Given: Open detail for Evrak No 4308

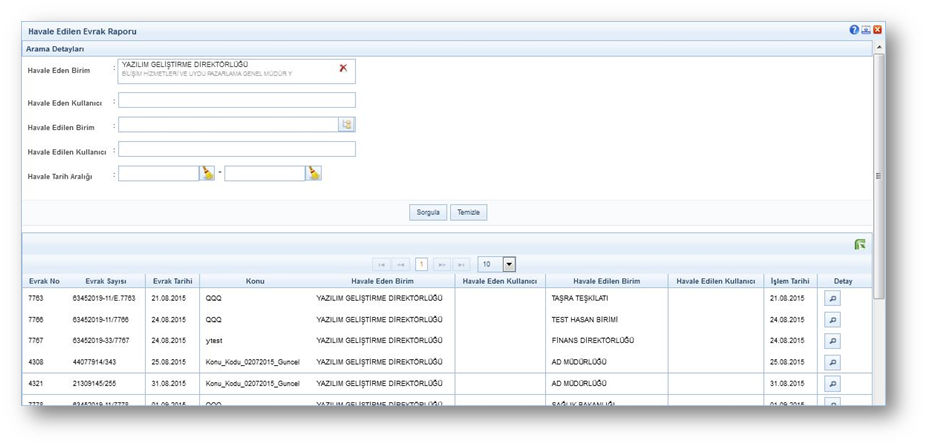Looking at the screenshot, I should pos(832,362).
